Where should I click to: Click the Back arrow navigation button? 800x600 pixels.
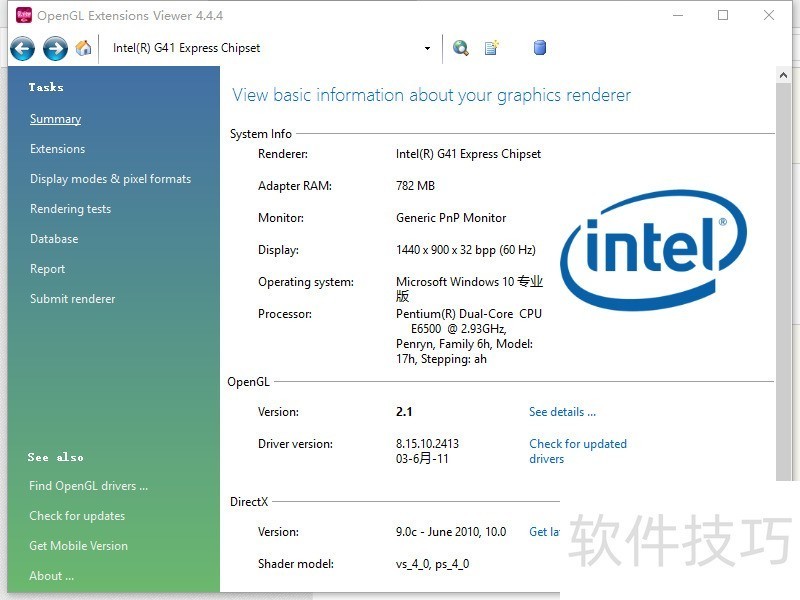(x=22, y=49)
